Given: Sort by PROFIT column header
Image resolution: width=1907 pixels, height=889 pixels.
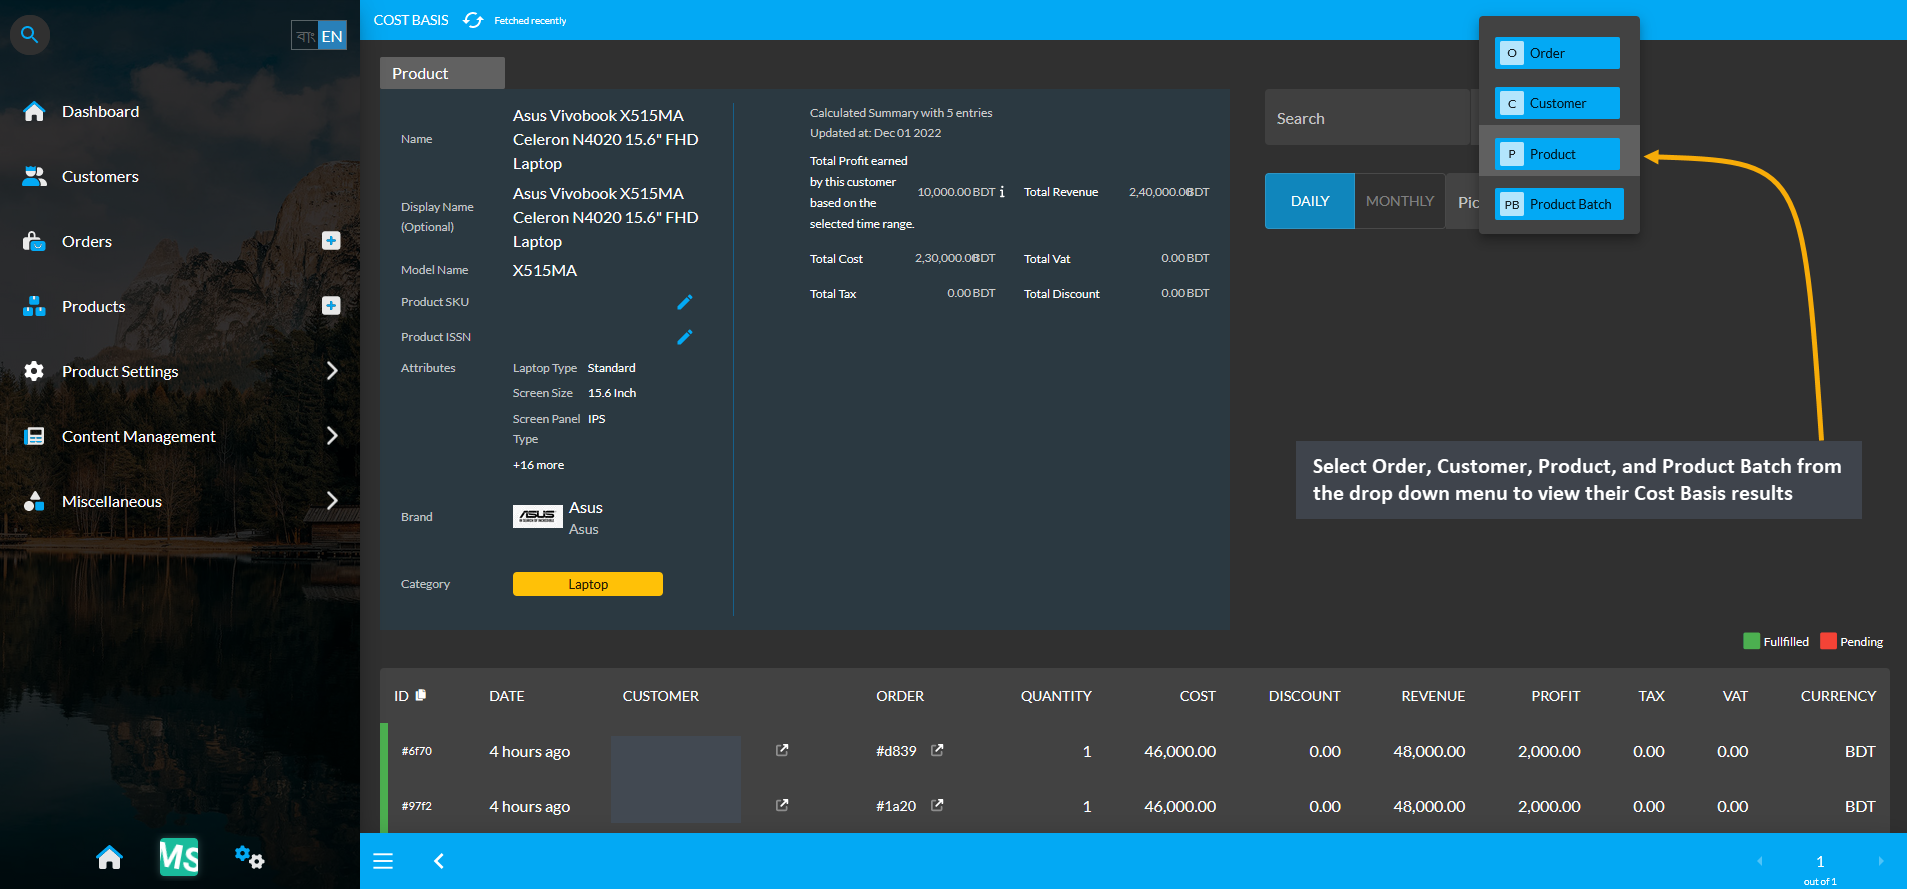Looking at the screenshot, I should pyautogui.click(x=1556, y=696).
